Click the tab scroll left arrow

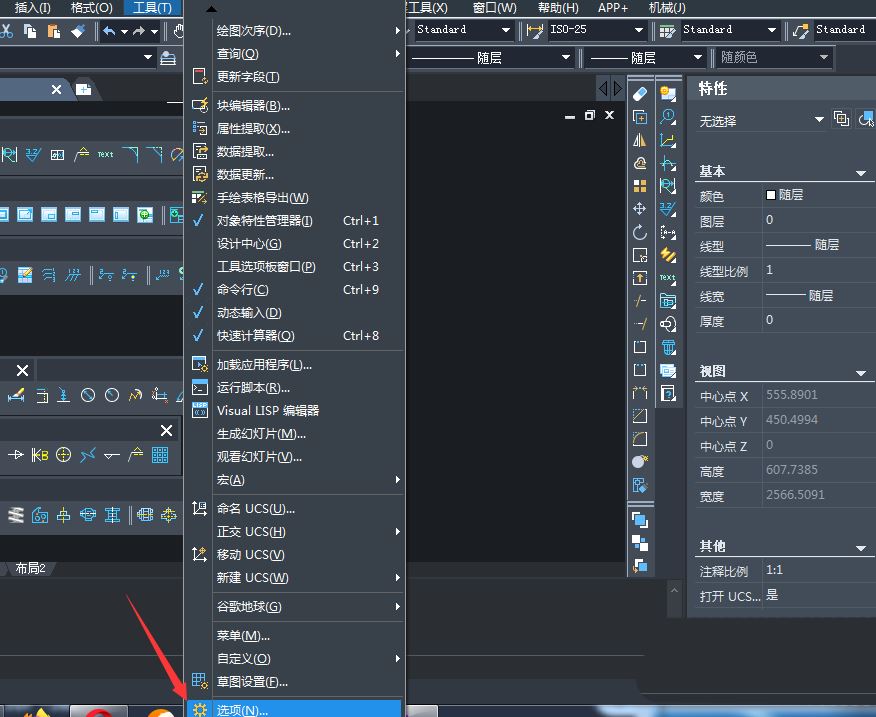point(603,88)
